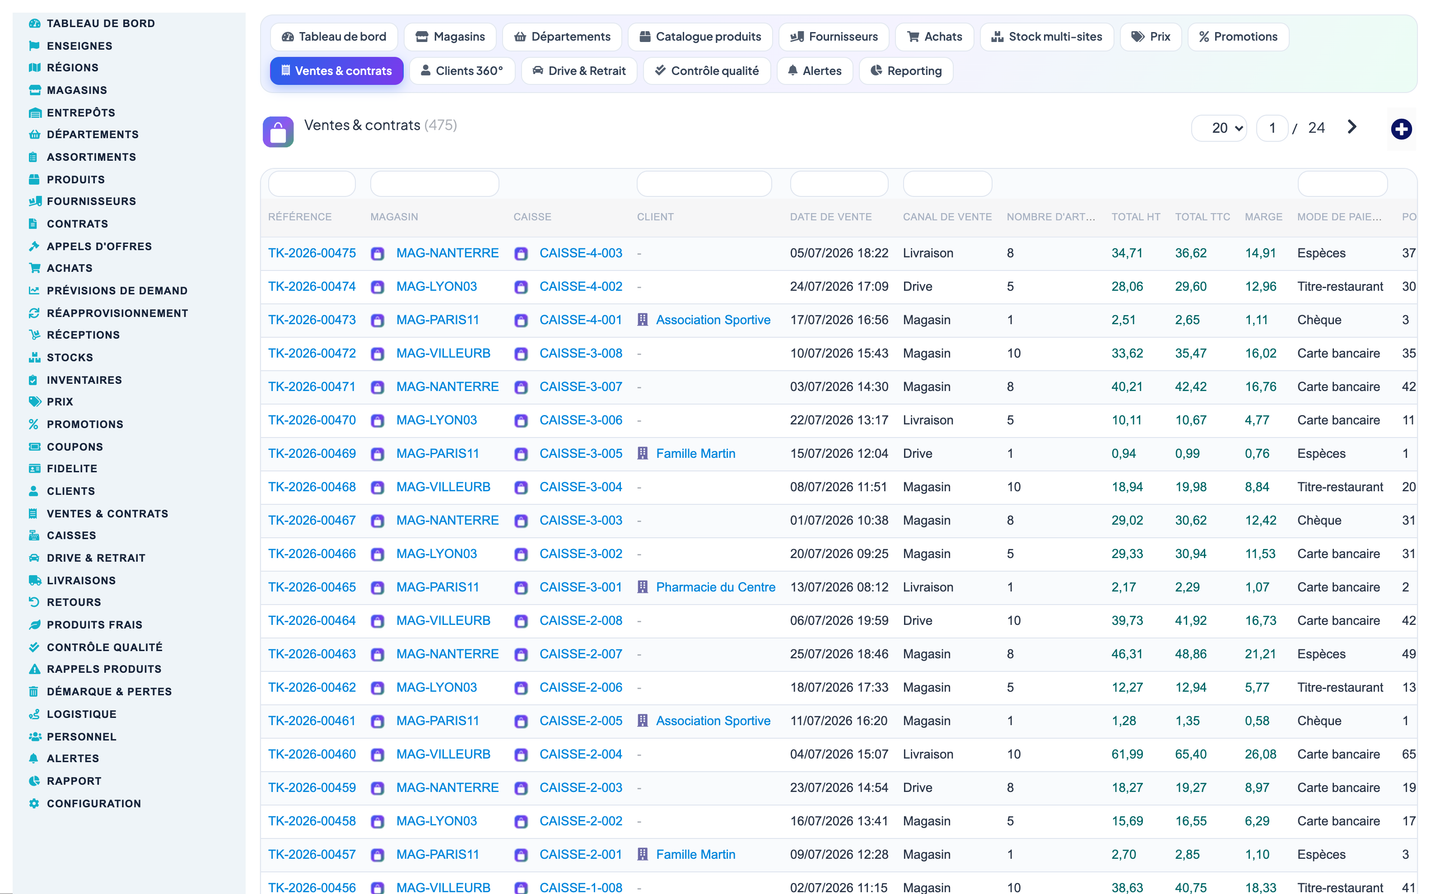This screenshot has width=1445, height=894.
Task: Click the Personnel users icon in sidebar
Action: [34, 737]
